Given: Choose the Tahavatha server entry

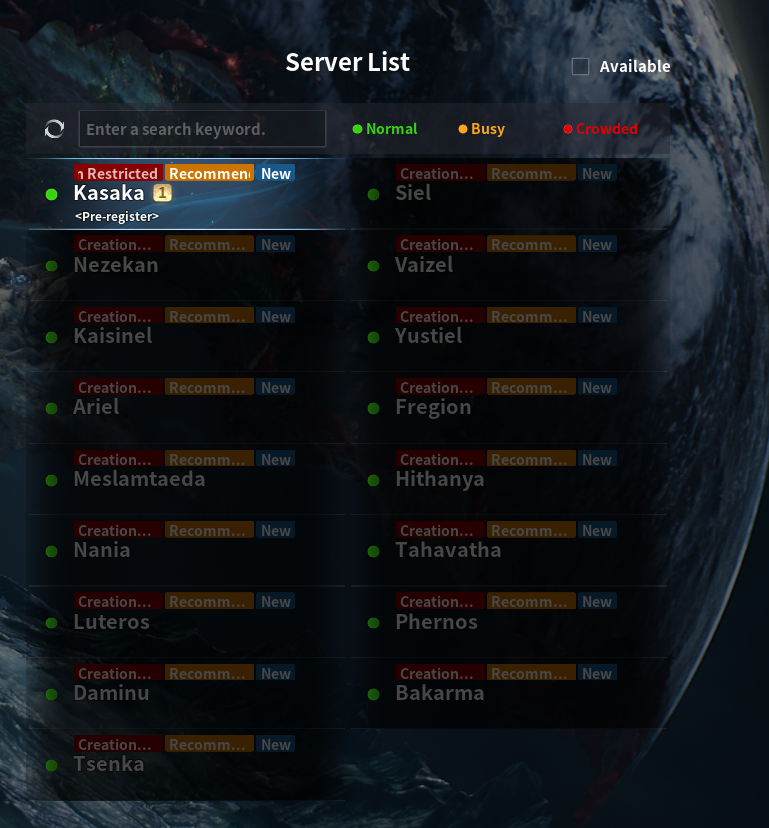Looking at the screenshot, I should [x=509, y=551].
